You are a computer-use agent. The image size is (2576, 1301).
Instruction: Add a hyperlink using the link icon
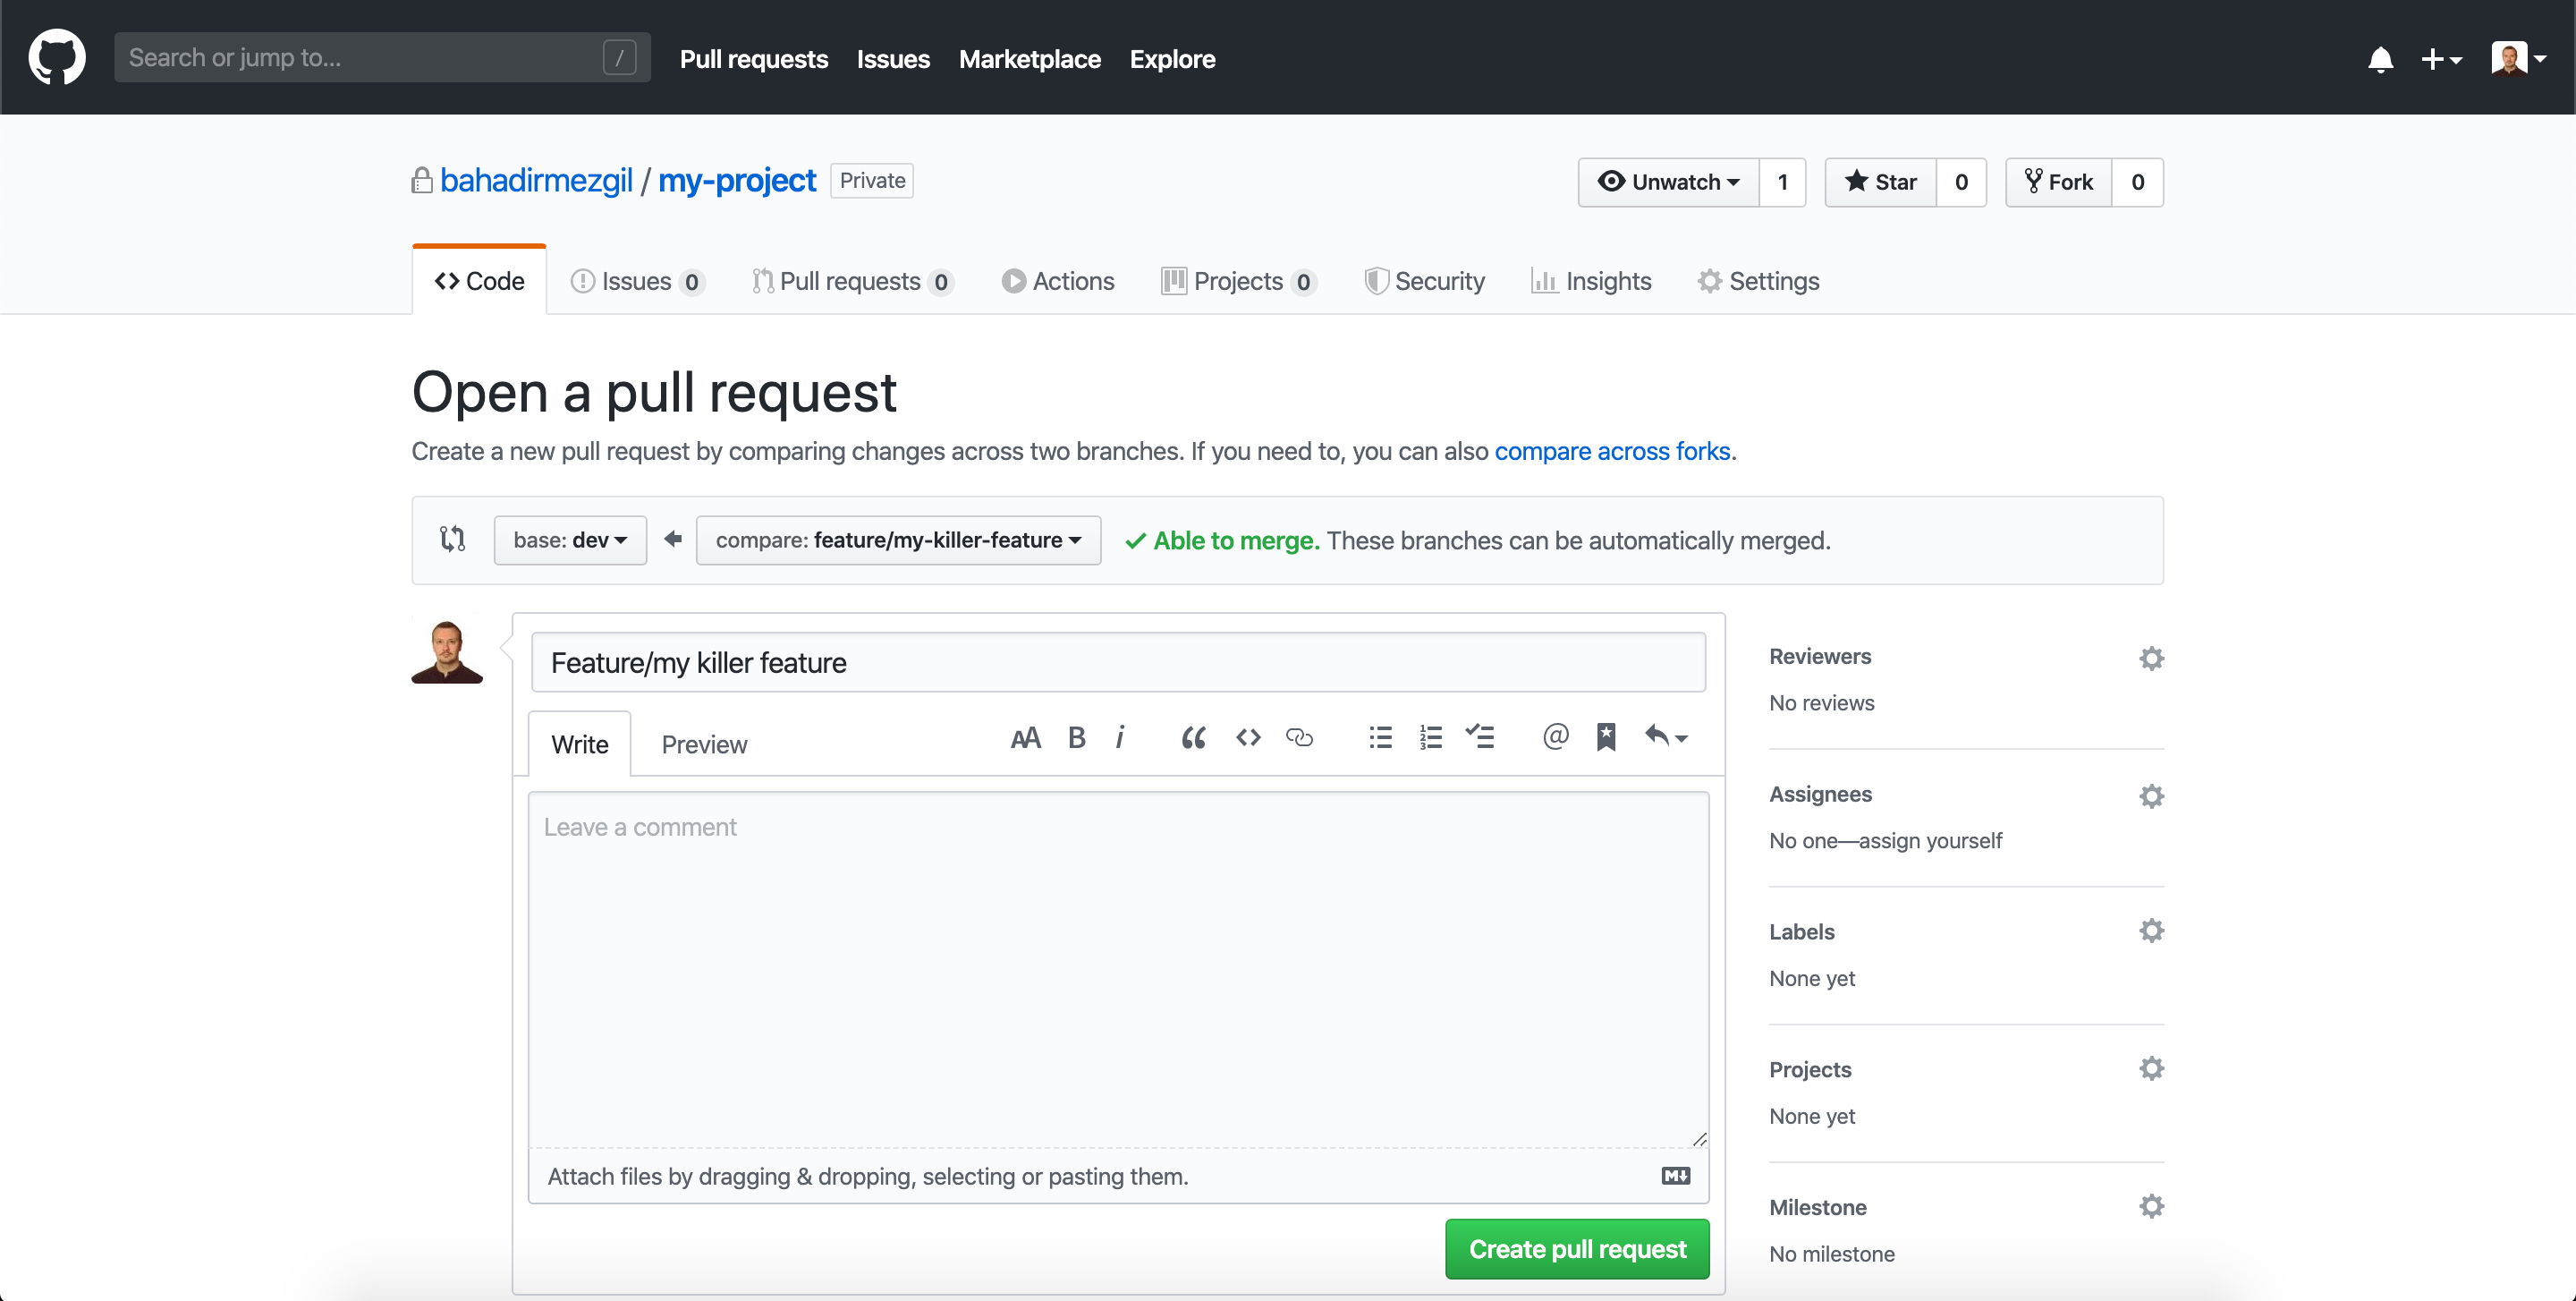point(1299,737)
